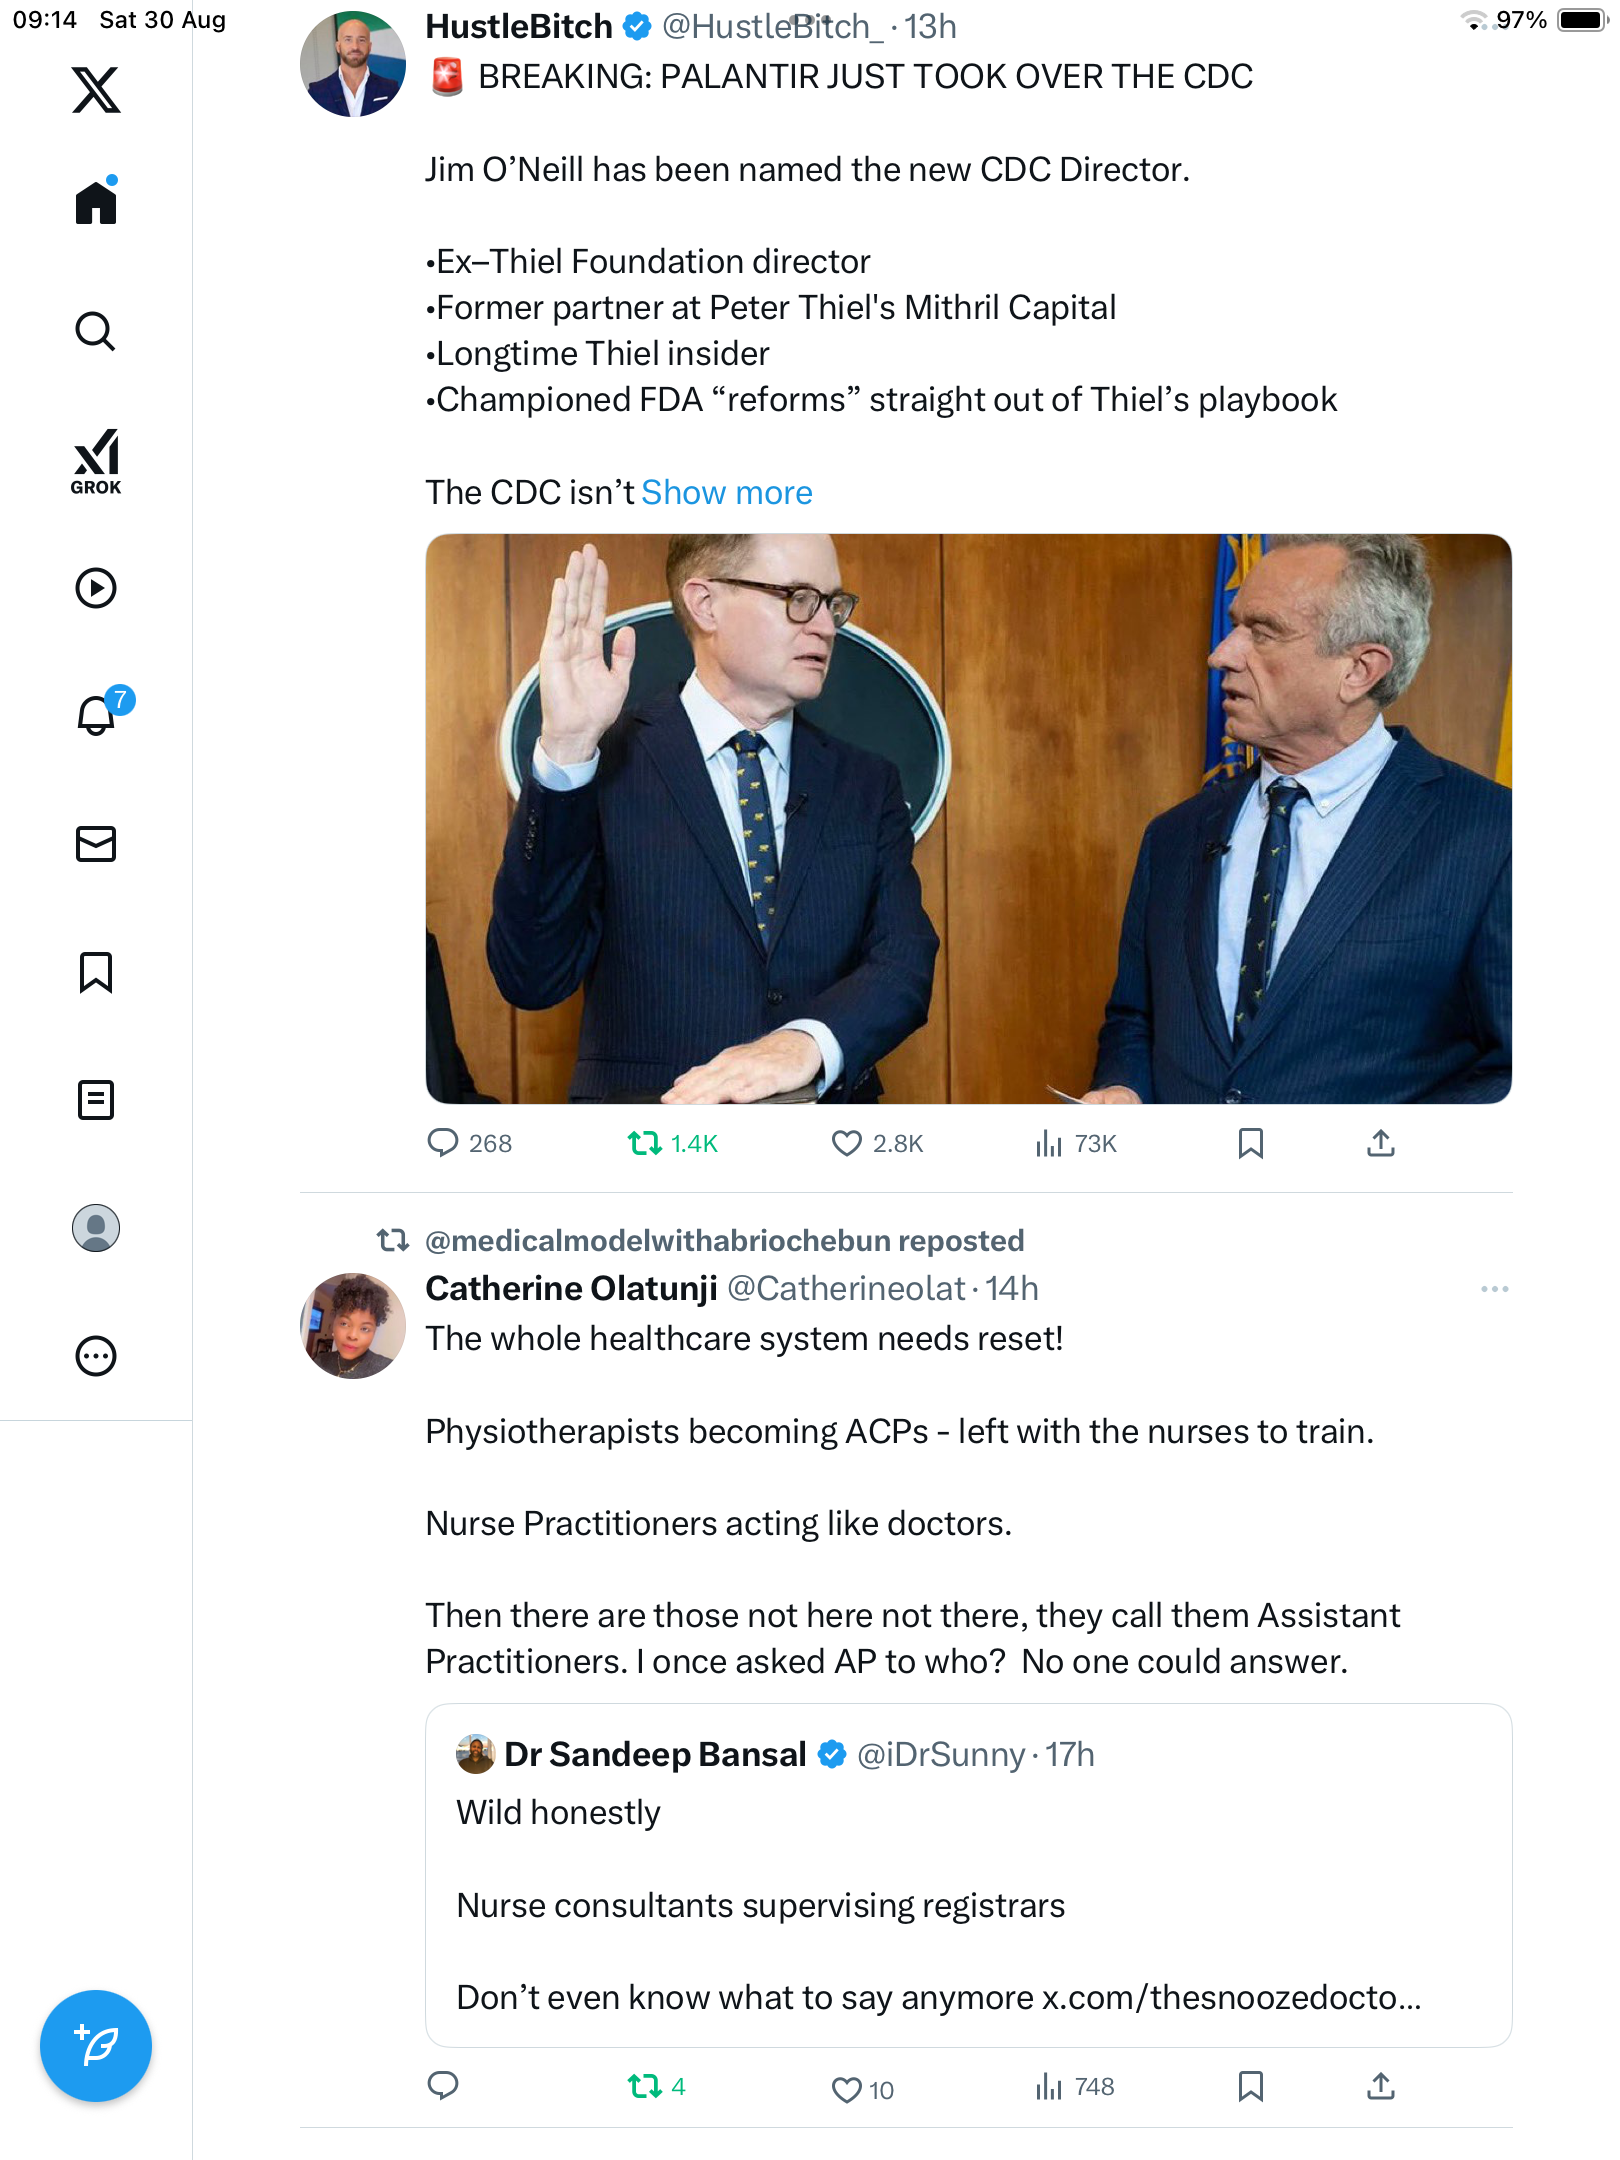Open your Profile from the sidebar
The width and height of the screenshot is (1620, 2160).
pos(96,1228)
